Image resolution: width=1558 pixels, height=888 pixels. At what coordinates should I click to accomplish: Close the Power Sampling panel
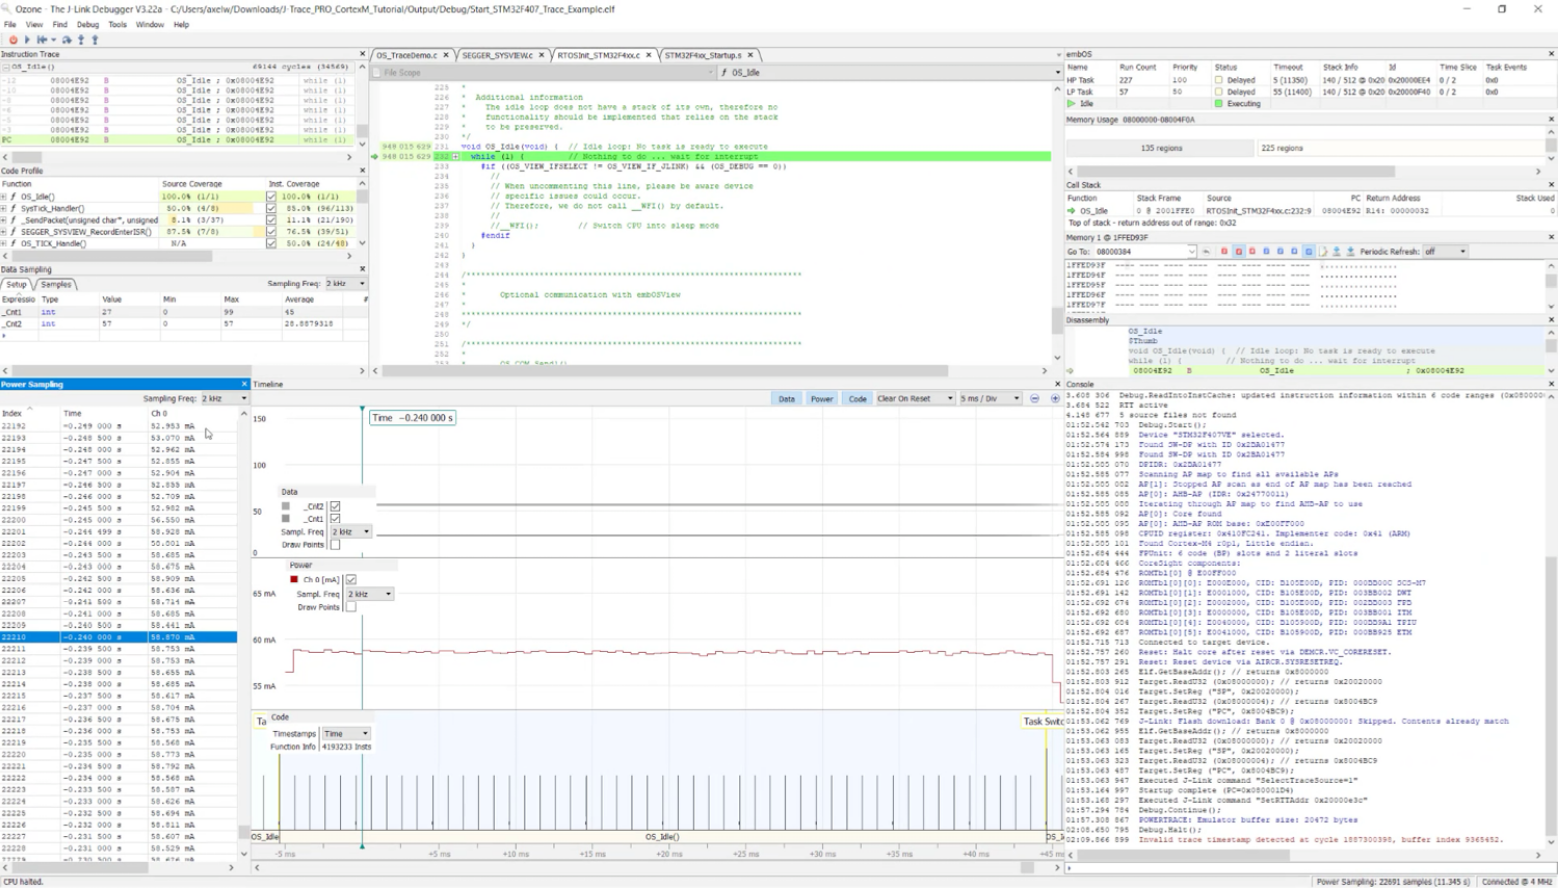coord(244,384)
